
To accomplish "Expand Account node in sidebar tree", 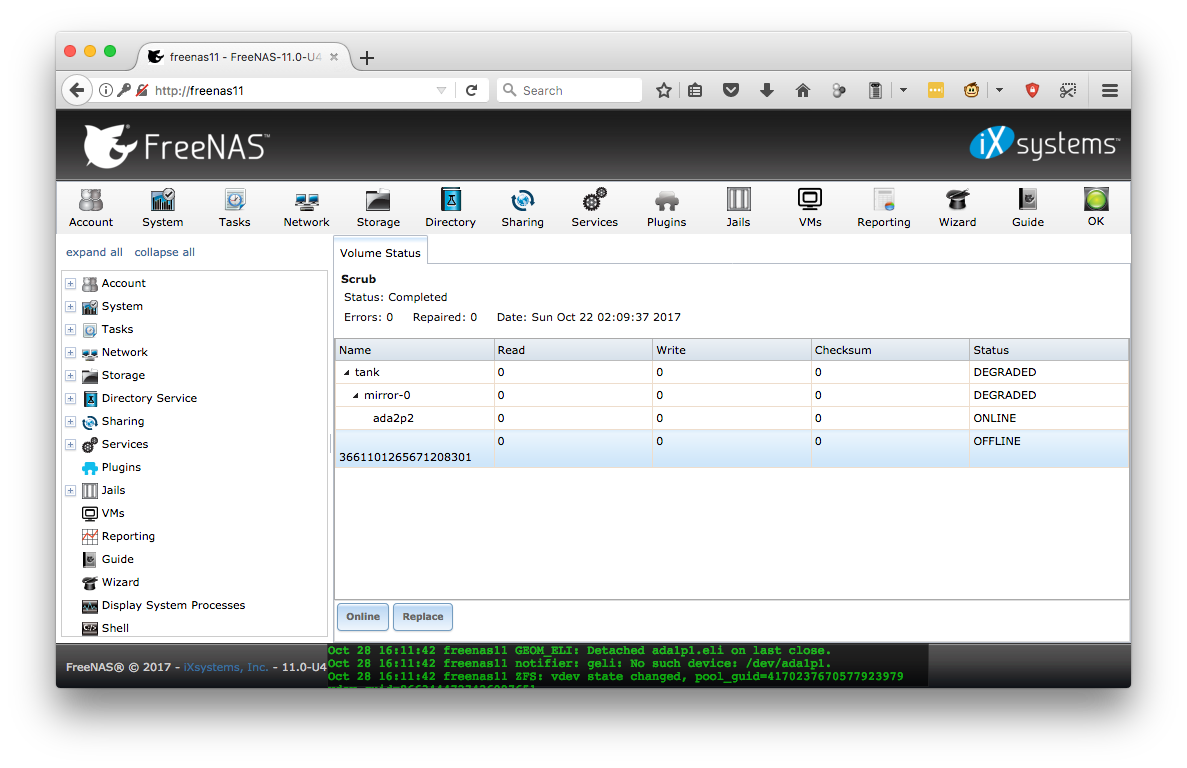I will coord(70,284).
